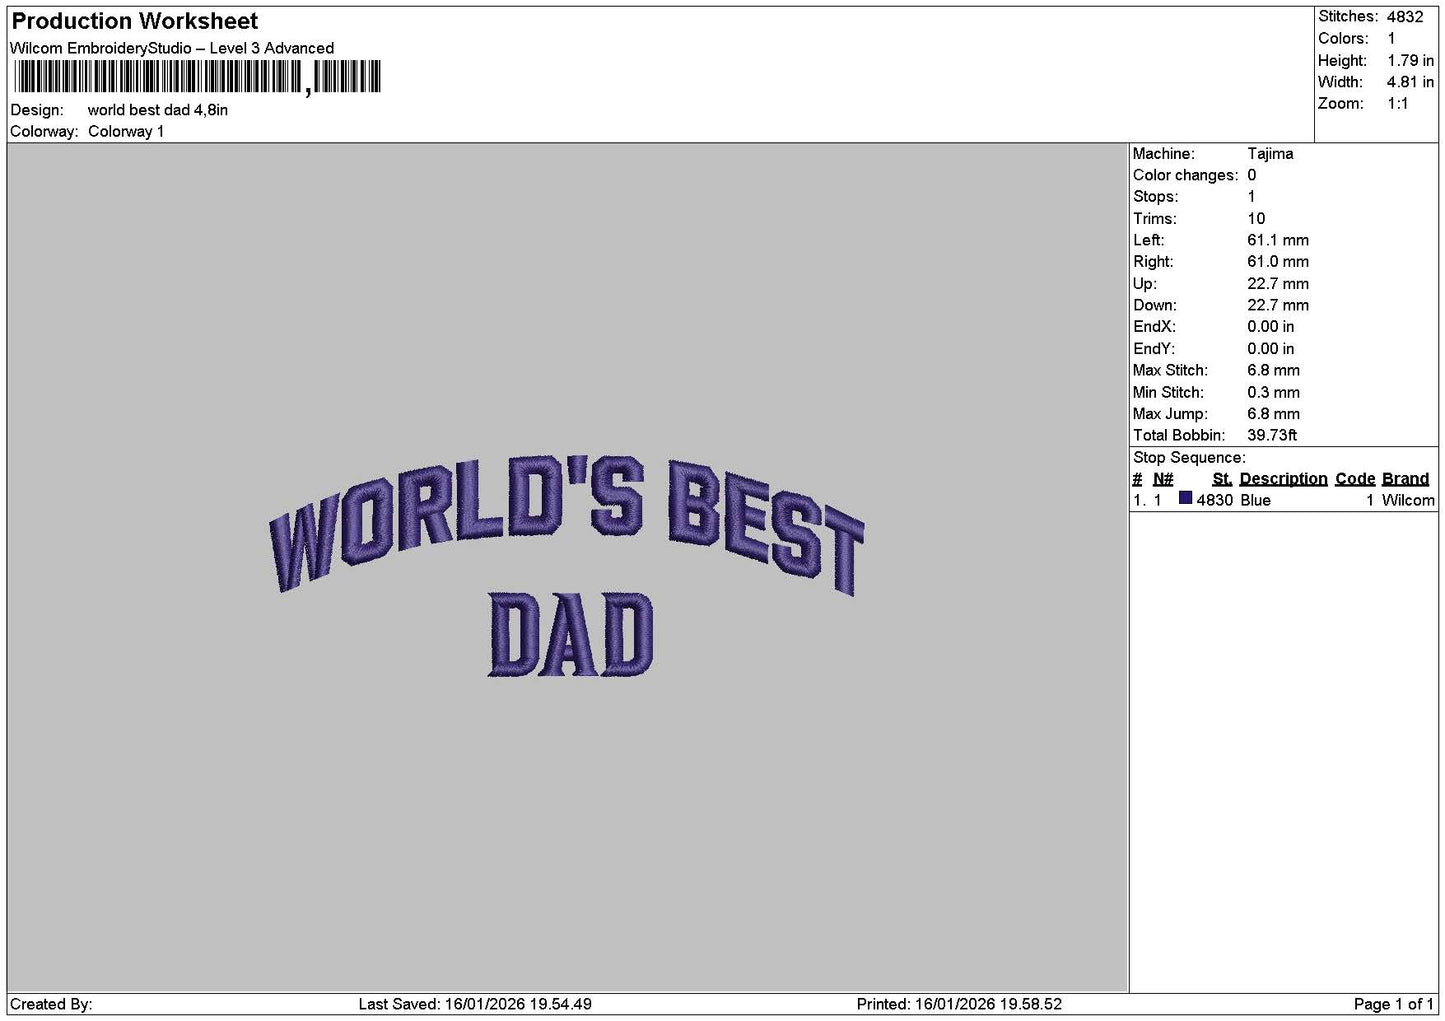Image resolution: width=1445 pixels, height=1021 pixels.
Task: Click the Production Worksheet title
Action: coord(134,21)
